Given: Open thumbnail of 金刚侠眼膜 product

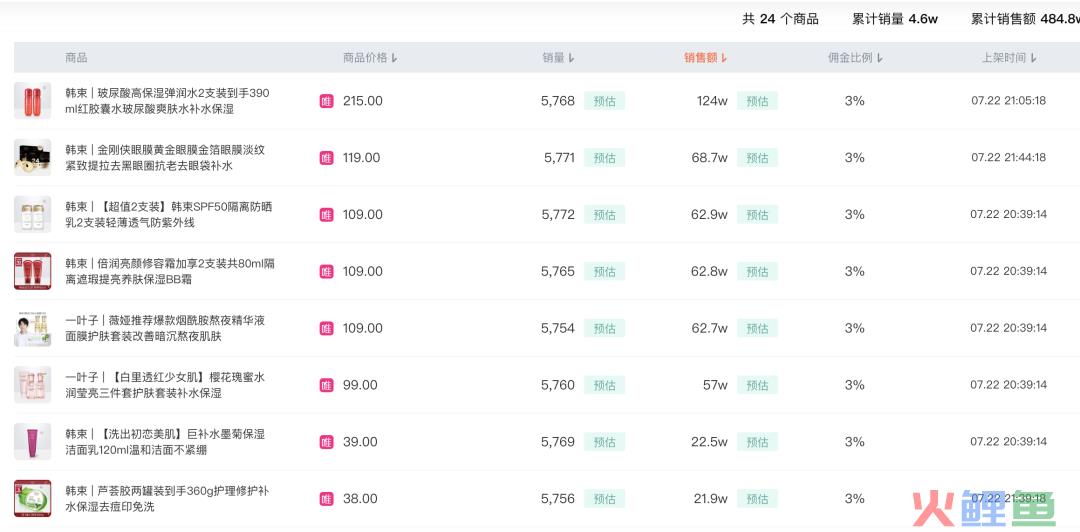Looking at the screenshot, I should [x=32, y=157].
